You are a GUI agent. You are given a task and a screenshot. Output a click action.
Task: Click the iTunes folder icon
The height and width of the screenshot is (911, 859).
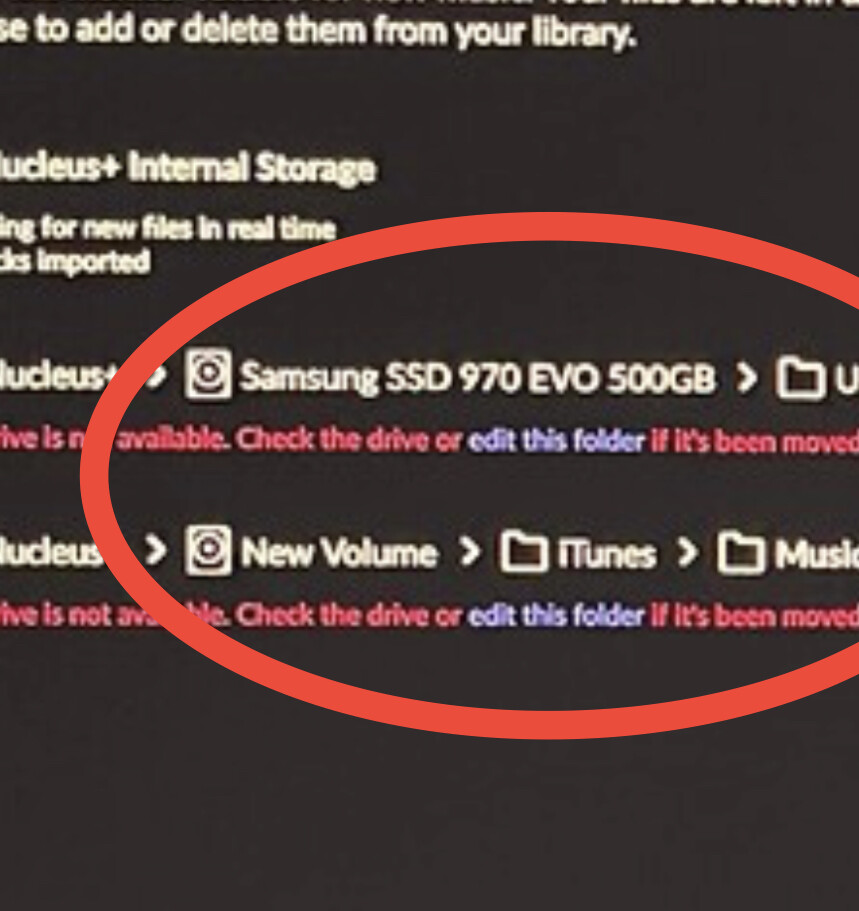tap(524, 551)
